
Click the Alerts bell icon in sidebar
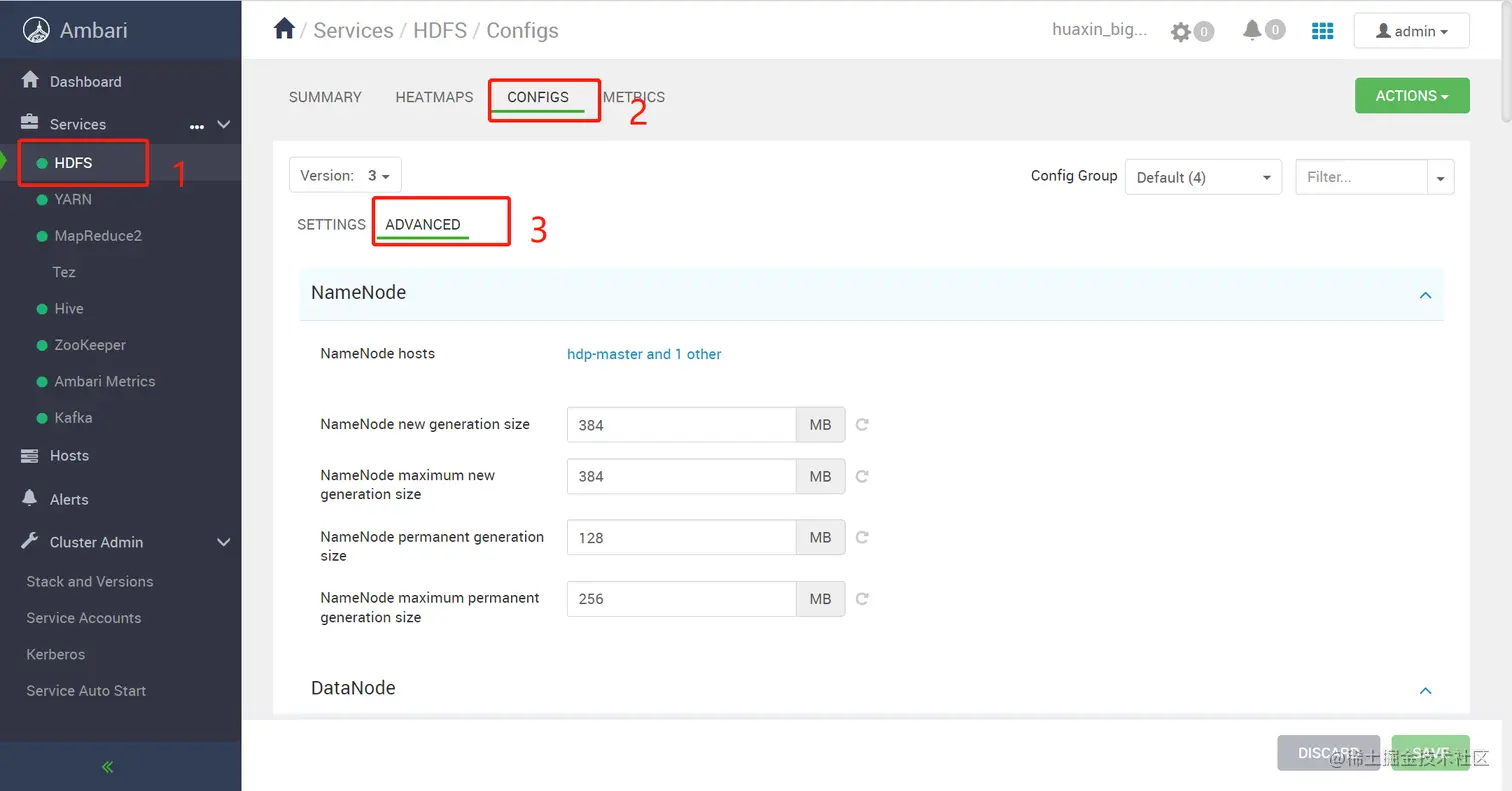coord(30,498)
